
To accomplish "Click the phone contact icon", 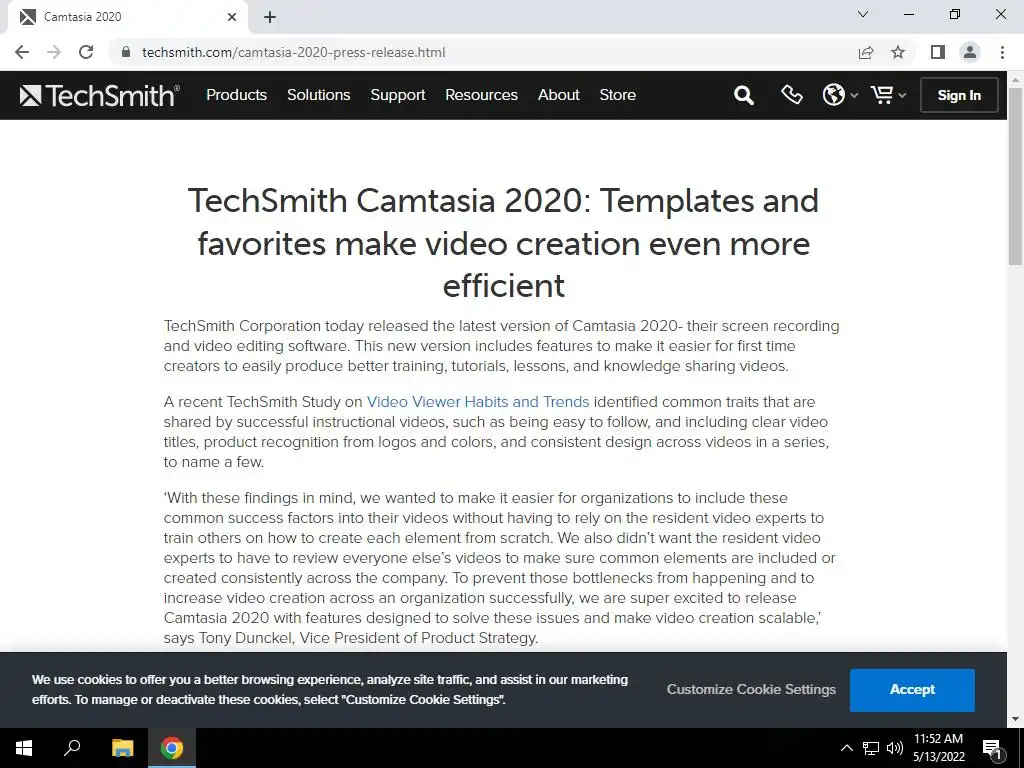I will tap(792, 95).
